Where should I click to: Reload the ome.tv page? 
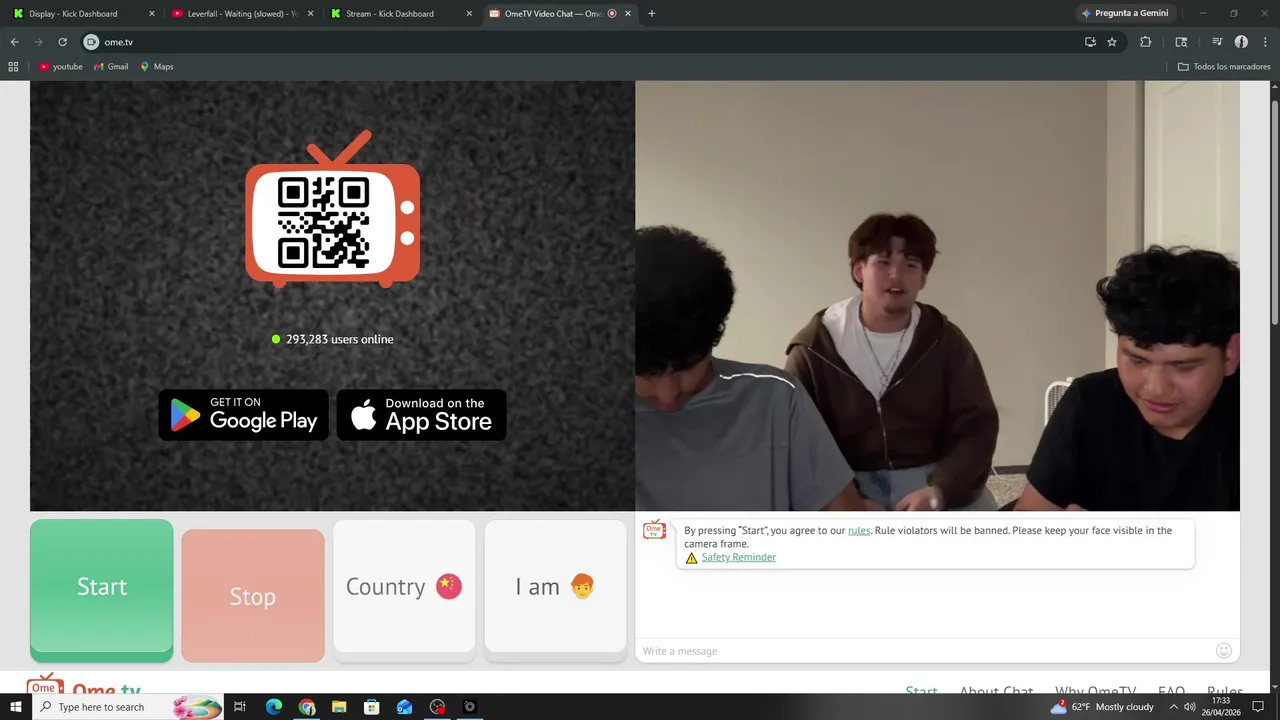pyautogui.click(x=62, y=42)
